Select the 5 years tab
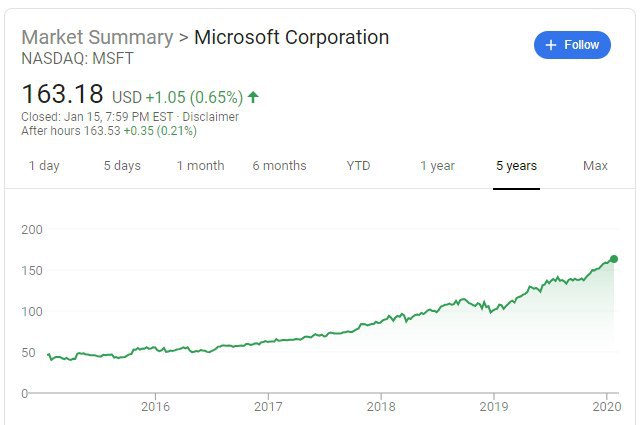Viewport: 640px width, 425px height. (x=516, y=166)
